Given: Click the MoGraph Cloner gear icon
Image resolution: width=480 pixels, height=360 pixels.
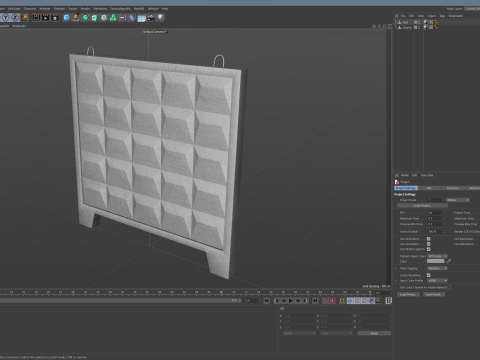Looking at the screenshot, I should coord(104,17).
